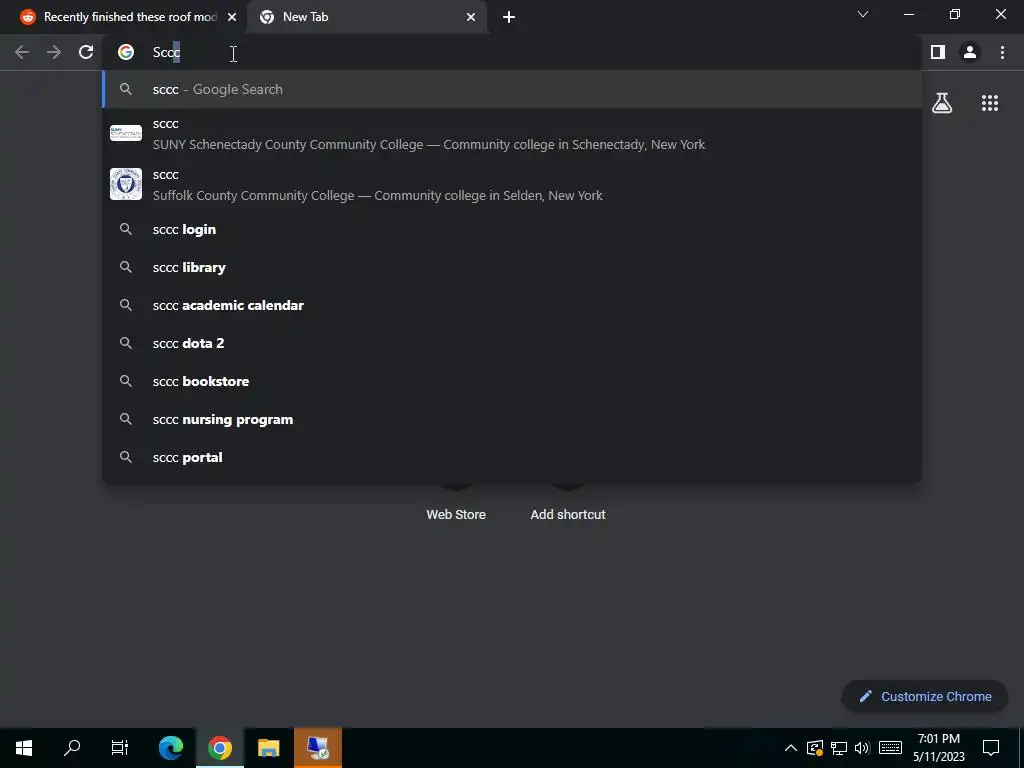Open Windows taskbar search

[x=72, y=748]
